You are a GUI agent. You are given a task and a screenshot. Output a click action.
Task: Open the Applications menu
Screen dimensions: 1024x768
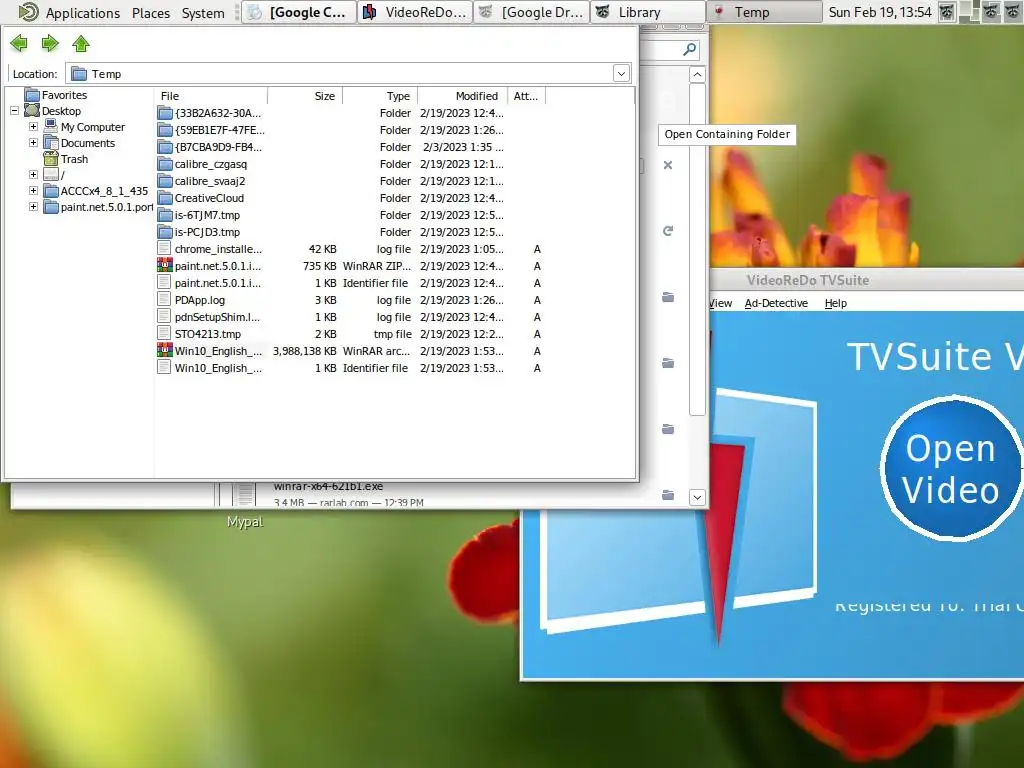(82, 12)
